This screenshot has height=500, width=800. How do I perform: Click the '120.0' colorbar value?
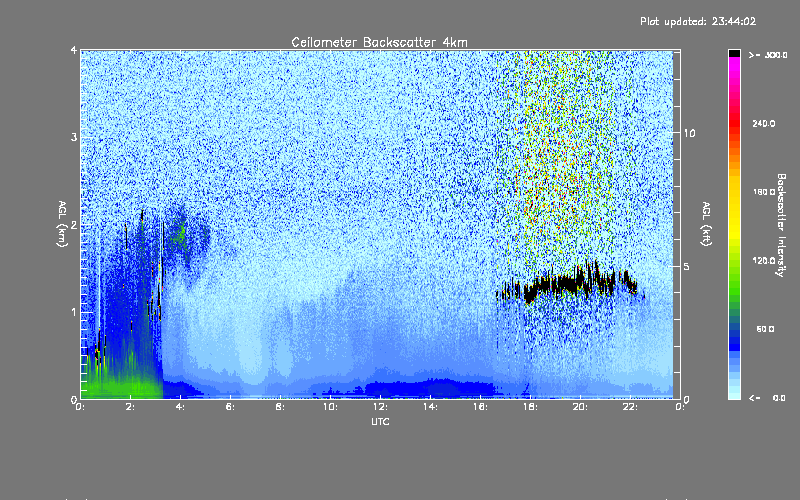tap(764, 261)
